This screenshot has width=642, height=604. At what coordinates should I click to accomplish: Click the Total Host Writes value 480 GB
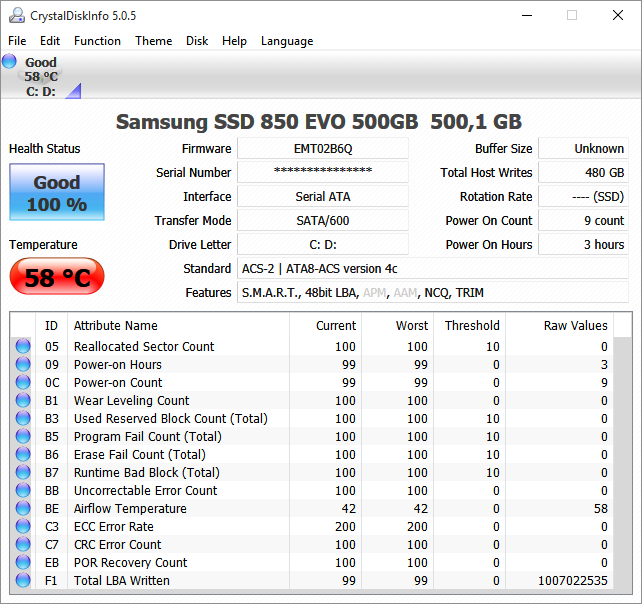click(583, 172)
